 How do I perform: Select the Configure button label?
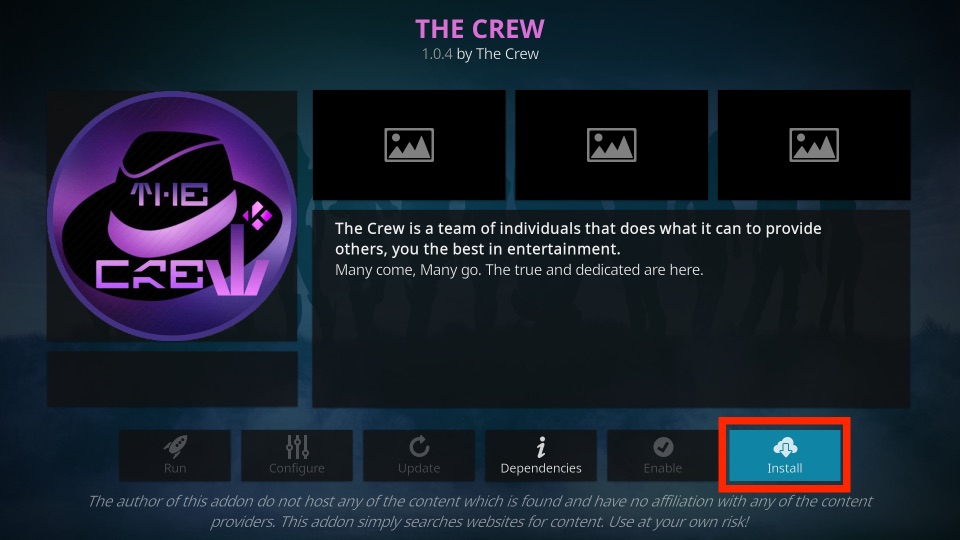297,468
